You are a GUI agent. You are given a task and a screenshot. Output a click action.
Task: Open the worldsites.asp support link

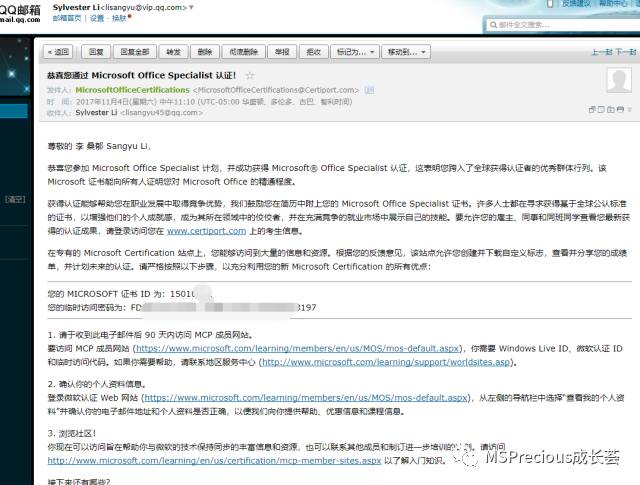(386, 362)
